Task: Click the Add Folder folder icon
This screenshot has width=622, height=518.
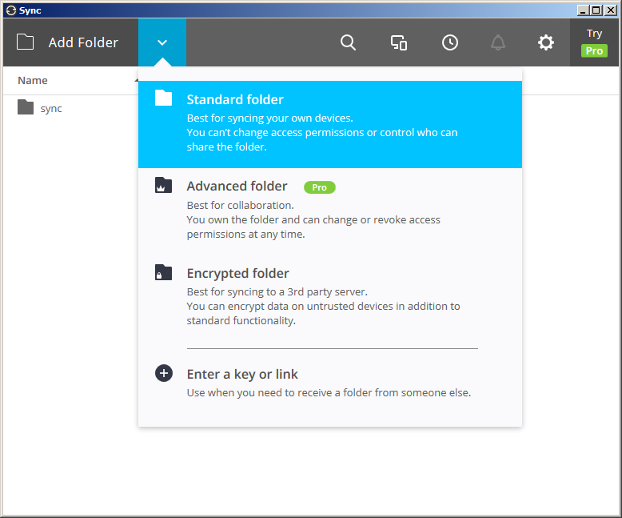Action: pyautogui.click(x=25, y=42)
